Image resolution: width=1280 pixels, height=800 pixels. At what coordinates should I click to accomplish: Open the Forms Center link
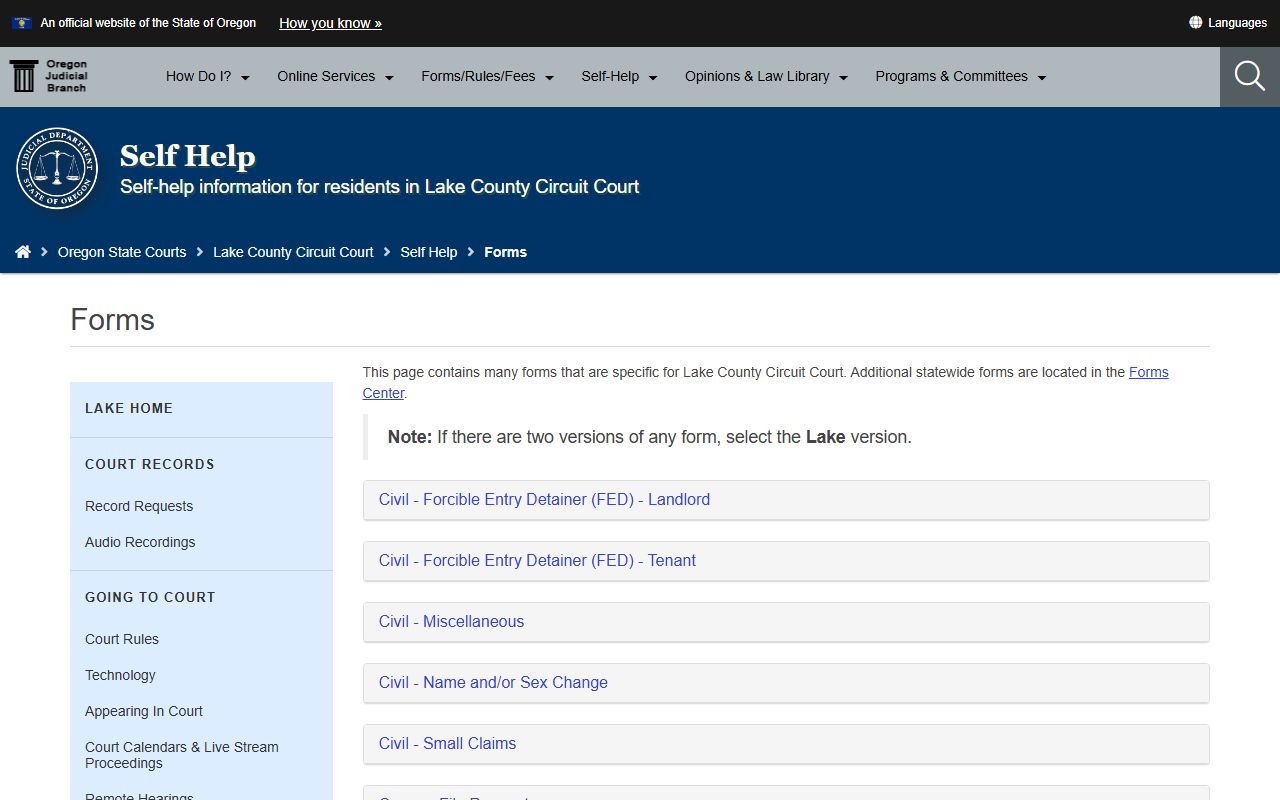pyautogui.click(x=1149, y=372)
